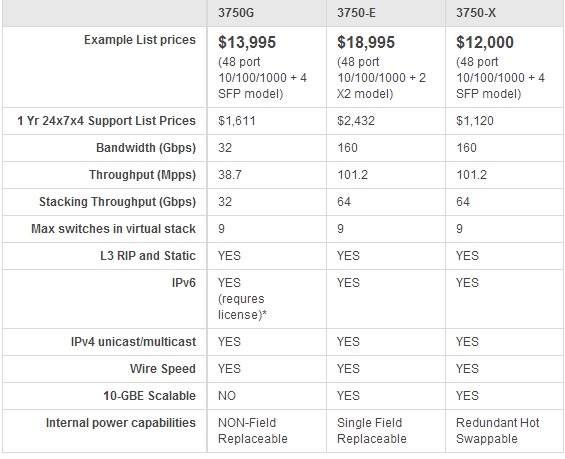Screen dimensions: 565x459
Task: Click the $2,432 support price cell
Action: pos(386,121)
